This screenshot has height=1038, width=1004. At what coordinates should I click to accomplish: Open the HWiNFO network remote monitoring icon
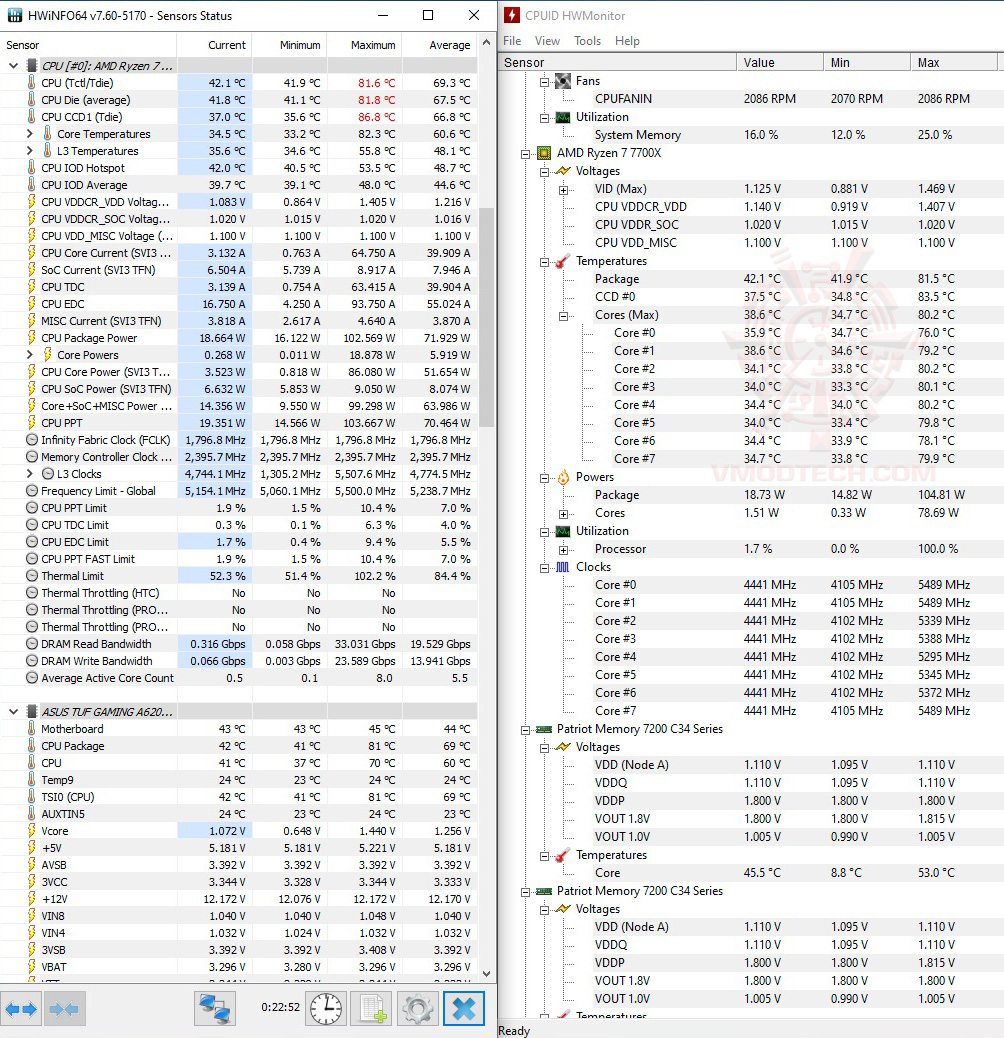click(215, 1009)
